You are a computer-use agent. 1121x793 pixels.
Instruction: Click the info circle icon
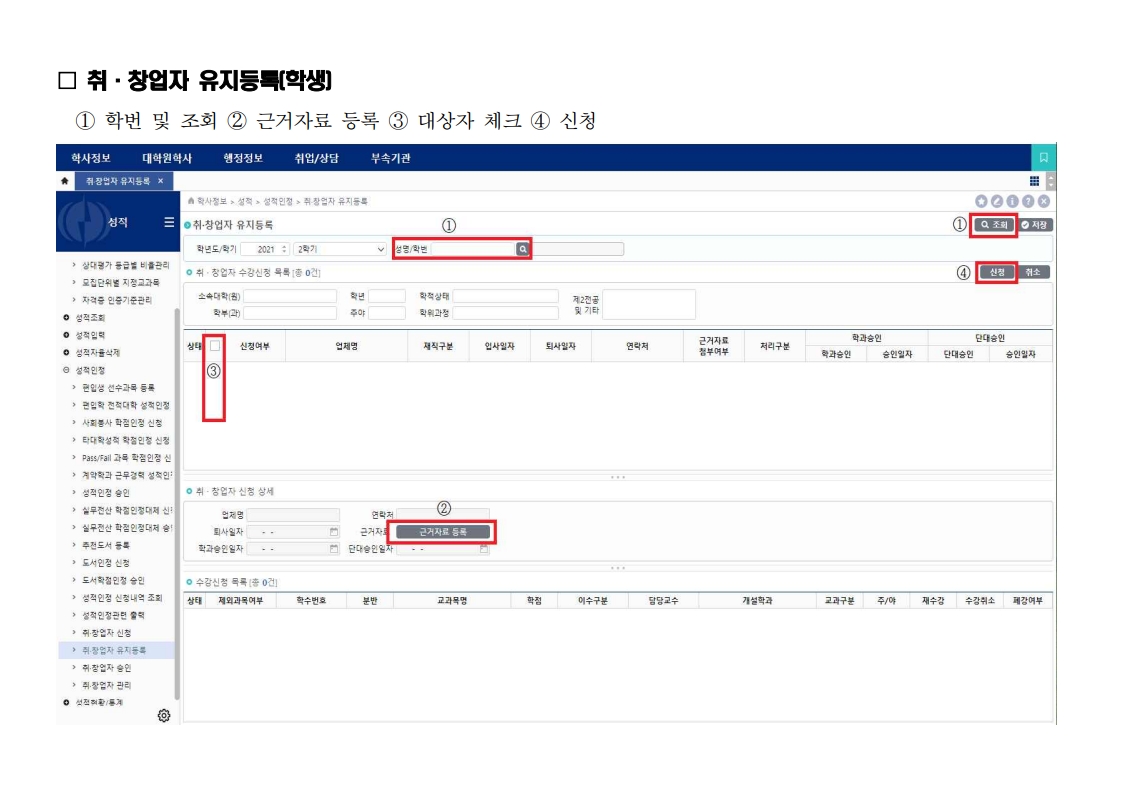click(1012, 201)
